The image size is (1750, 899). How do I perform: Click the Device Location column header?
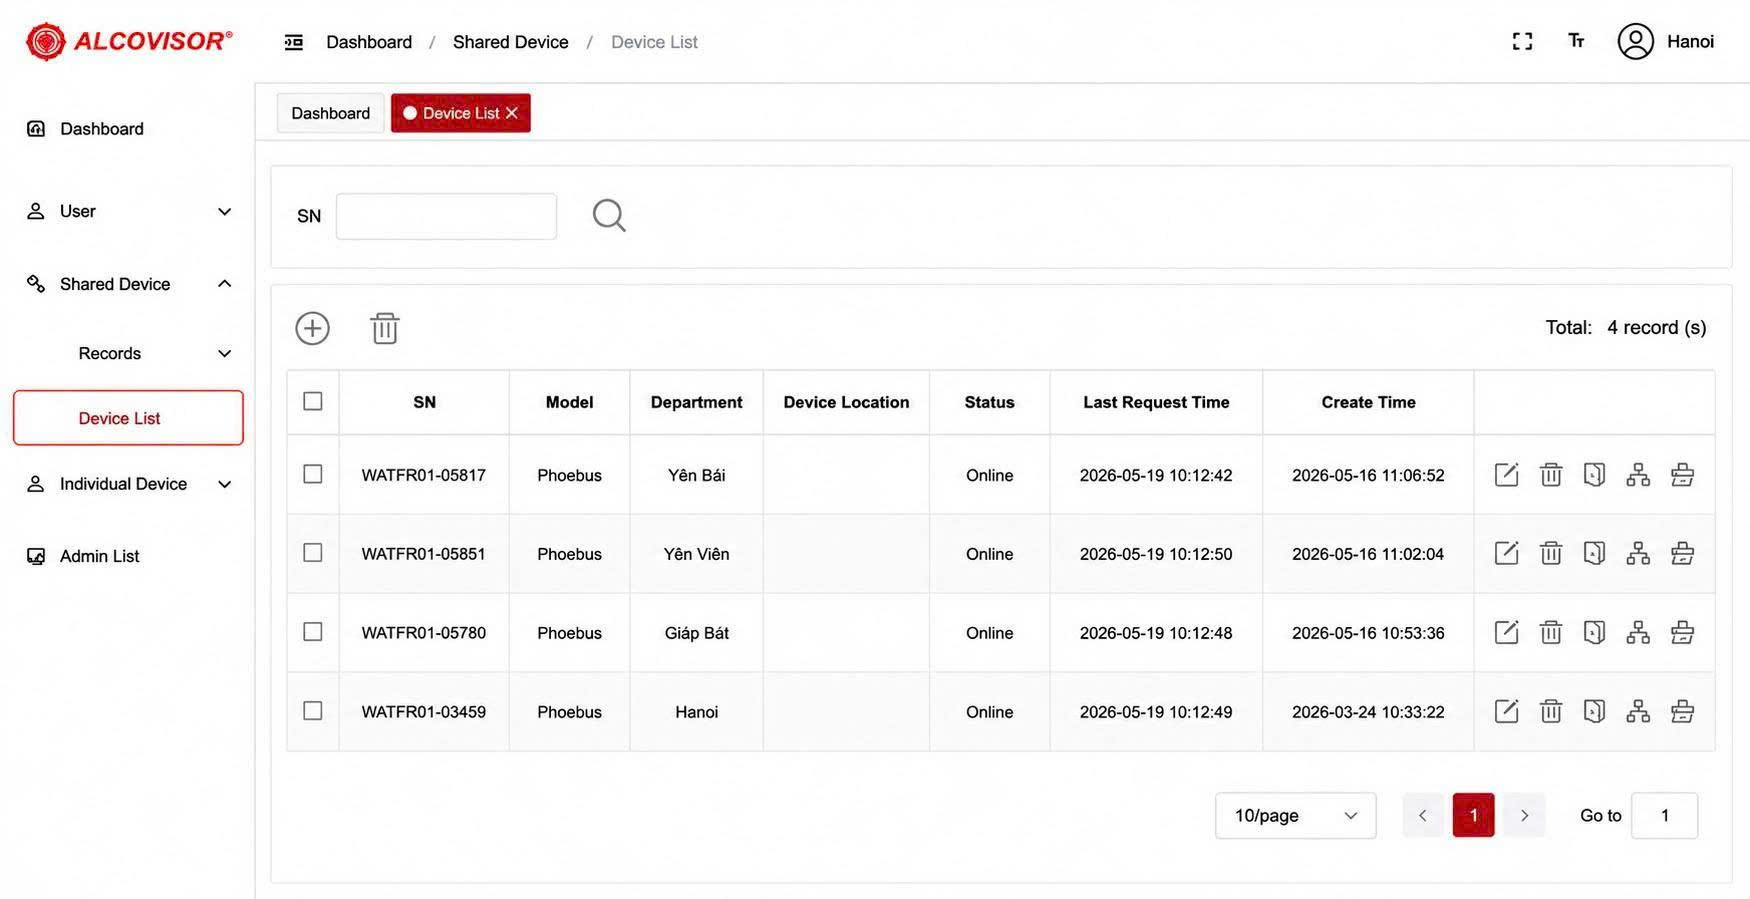point(846,402)
